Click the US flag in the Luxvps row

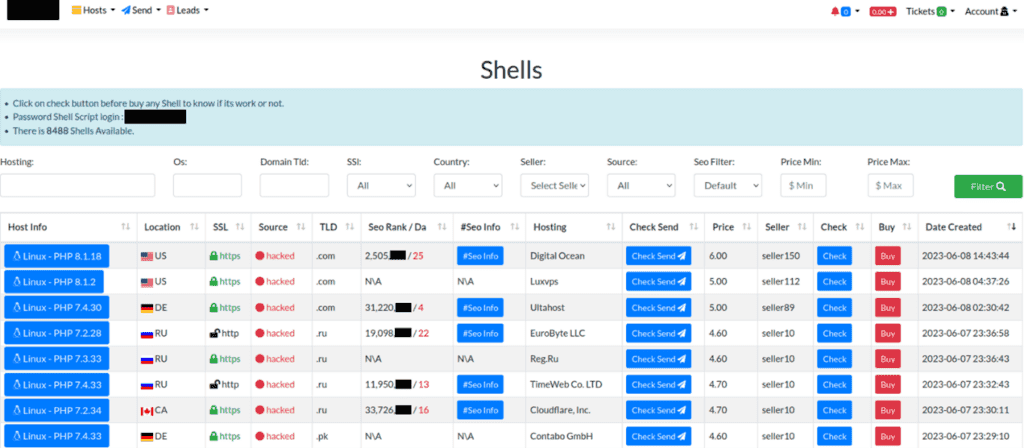pos(147,282)
